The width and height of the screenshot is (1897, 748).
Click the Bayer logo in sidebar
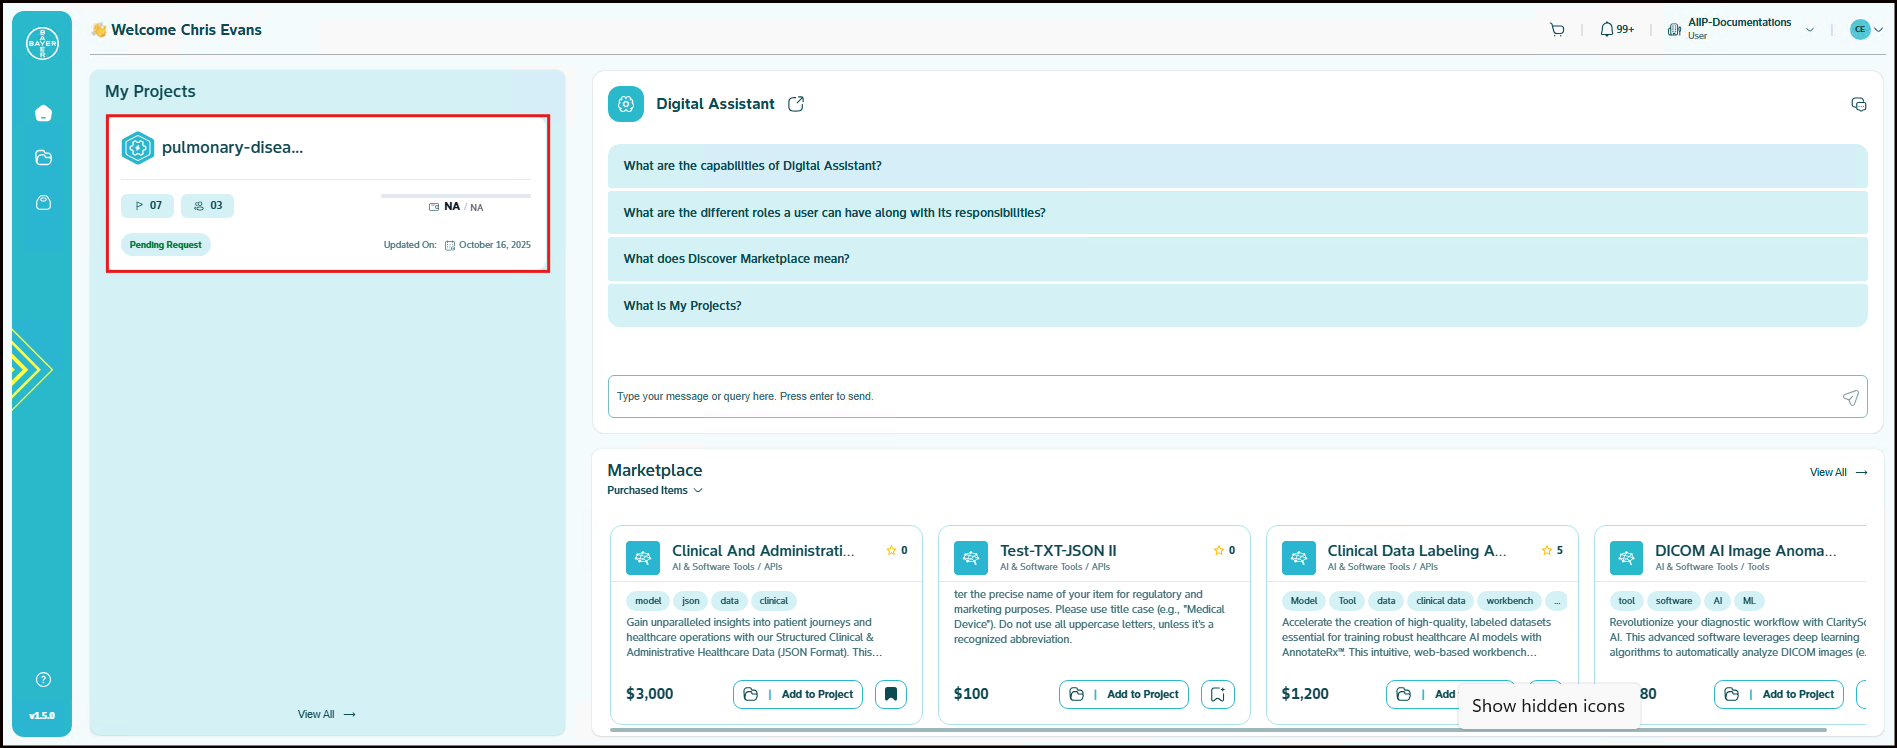(x=42, y=43)
